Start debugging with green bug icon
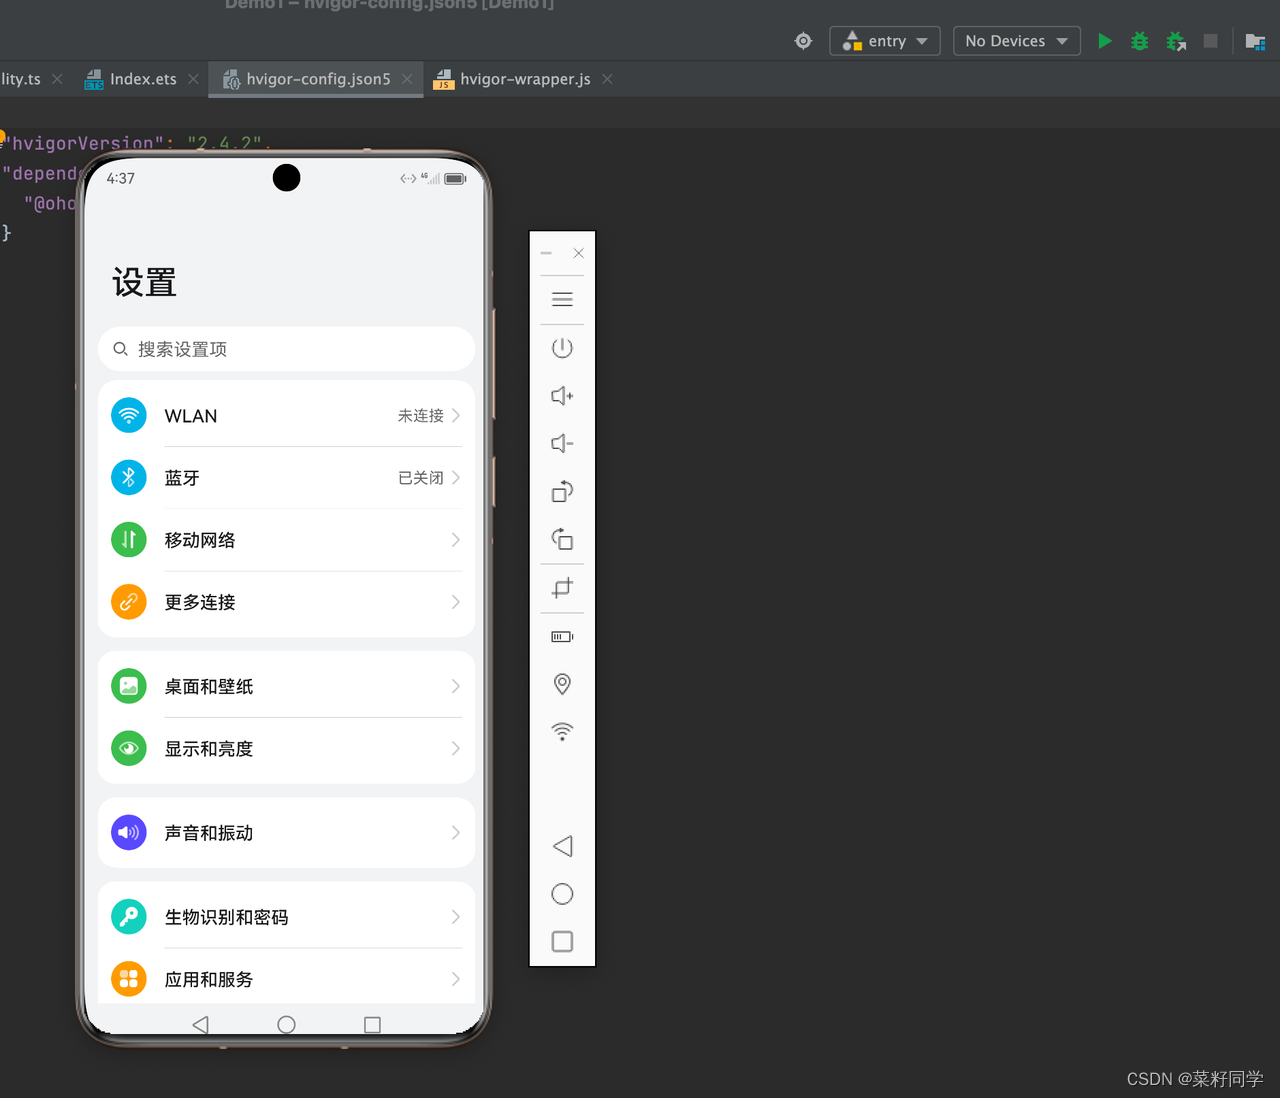The width and height of the screenshot is (1280, 1098). (1139, 41)
